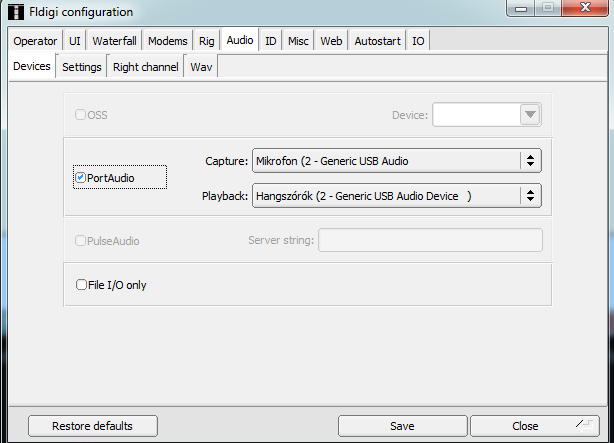Enable the File I/O only checkbox
The width and height of the screenshot is (614, 443).
pyautogui.click(x=81, y=284)
